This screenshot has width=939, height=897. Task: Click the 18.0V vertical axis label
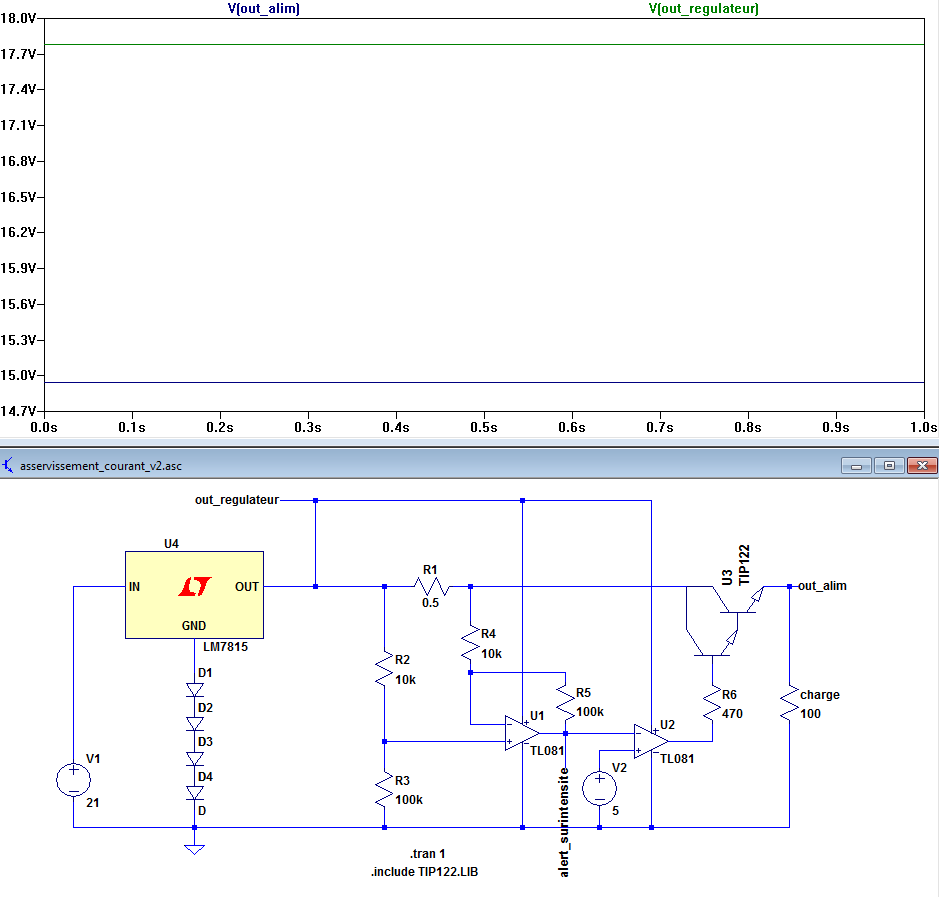19,19
